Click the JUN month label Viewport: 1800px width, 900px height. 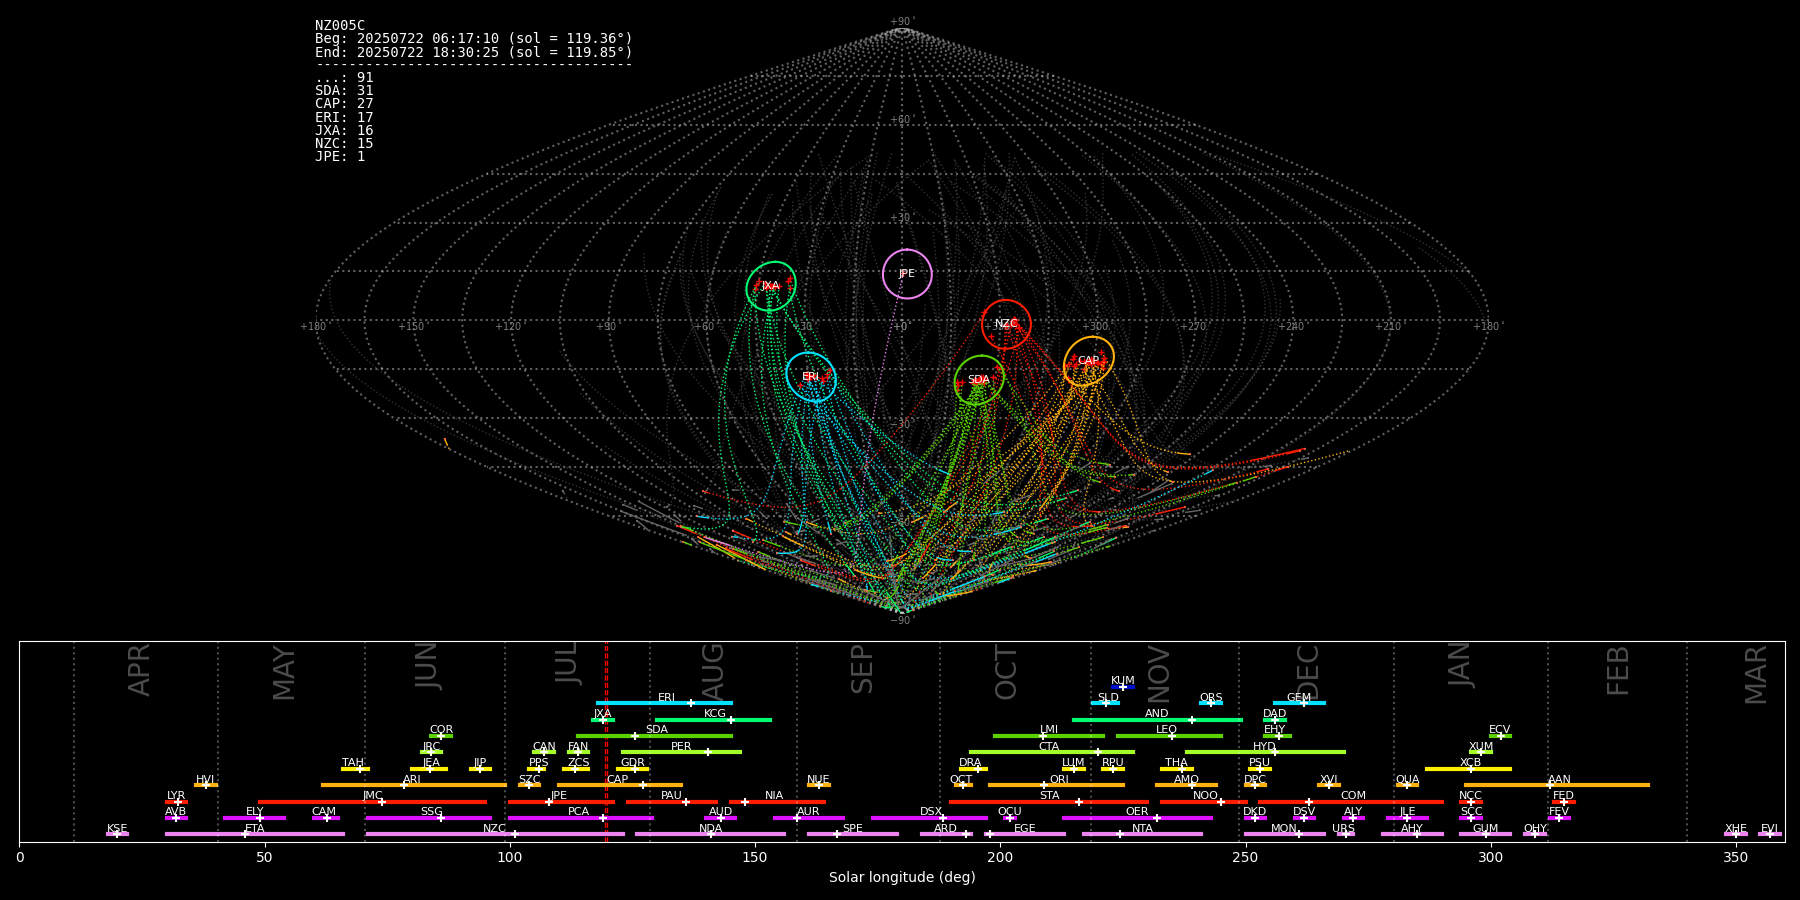click(427, 665)
